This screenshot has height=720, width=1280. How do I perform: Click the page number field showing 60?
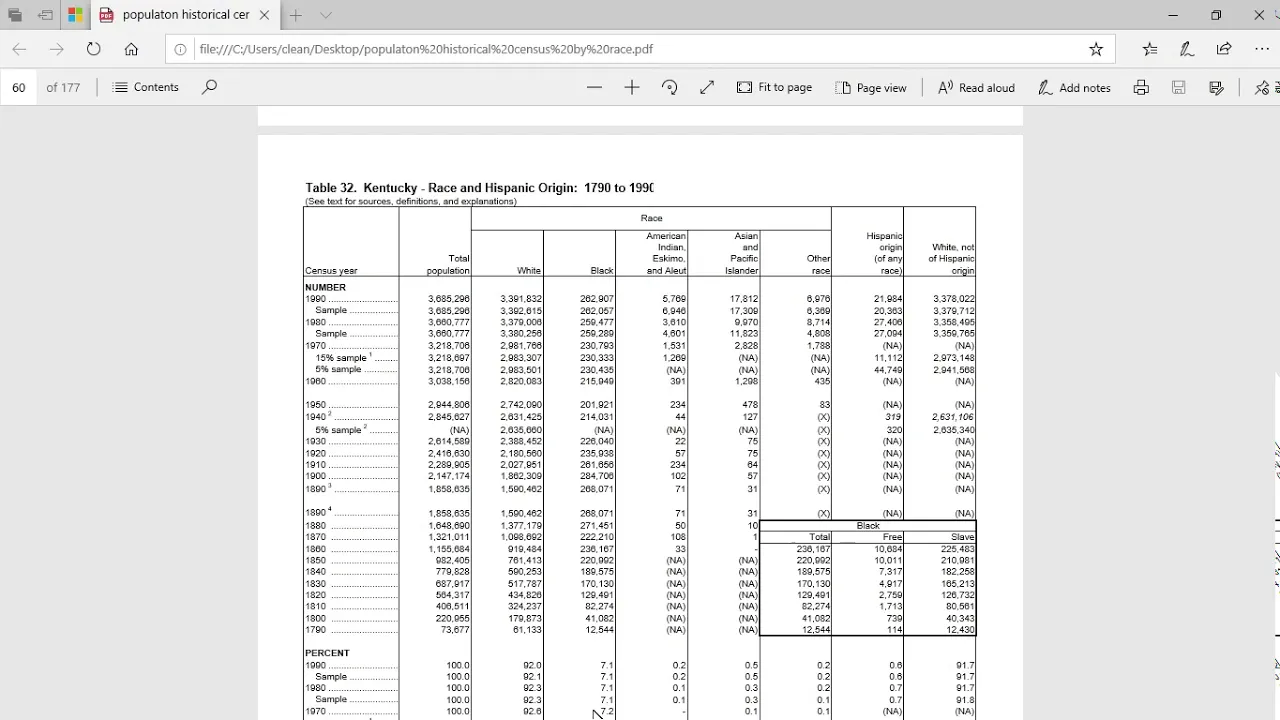pyautogui.click(x=19, y=87)
